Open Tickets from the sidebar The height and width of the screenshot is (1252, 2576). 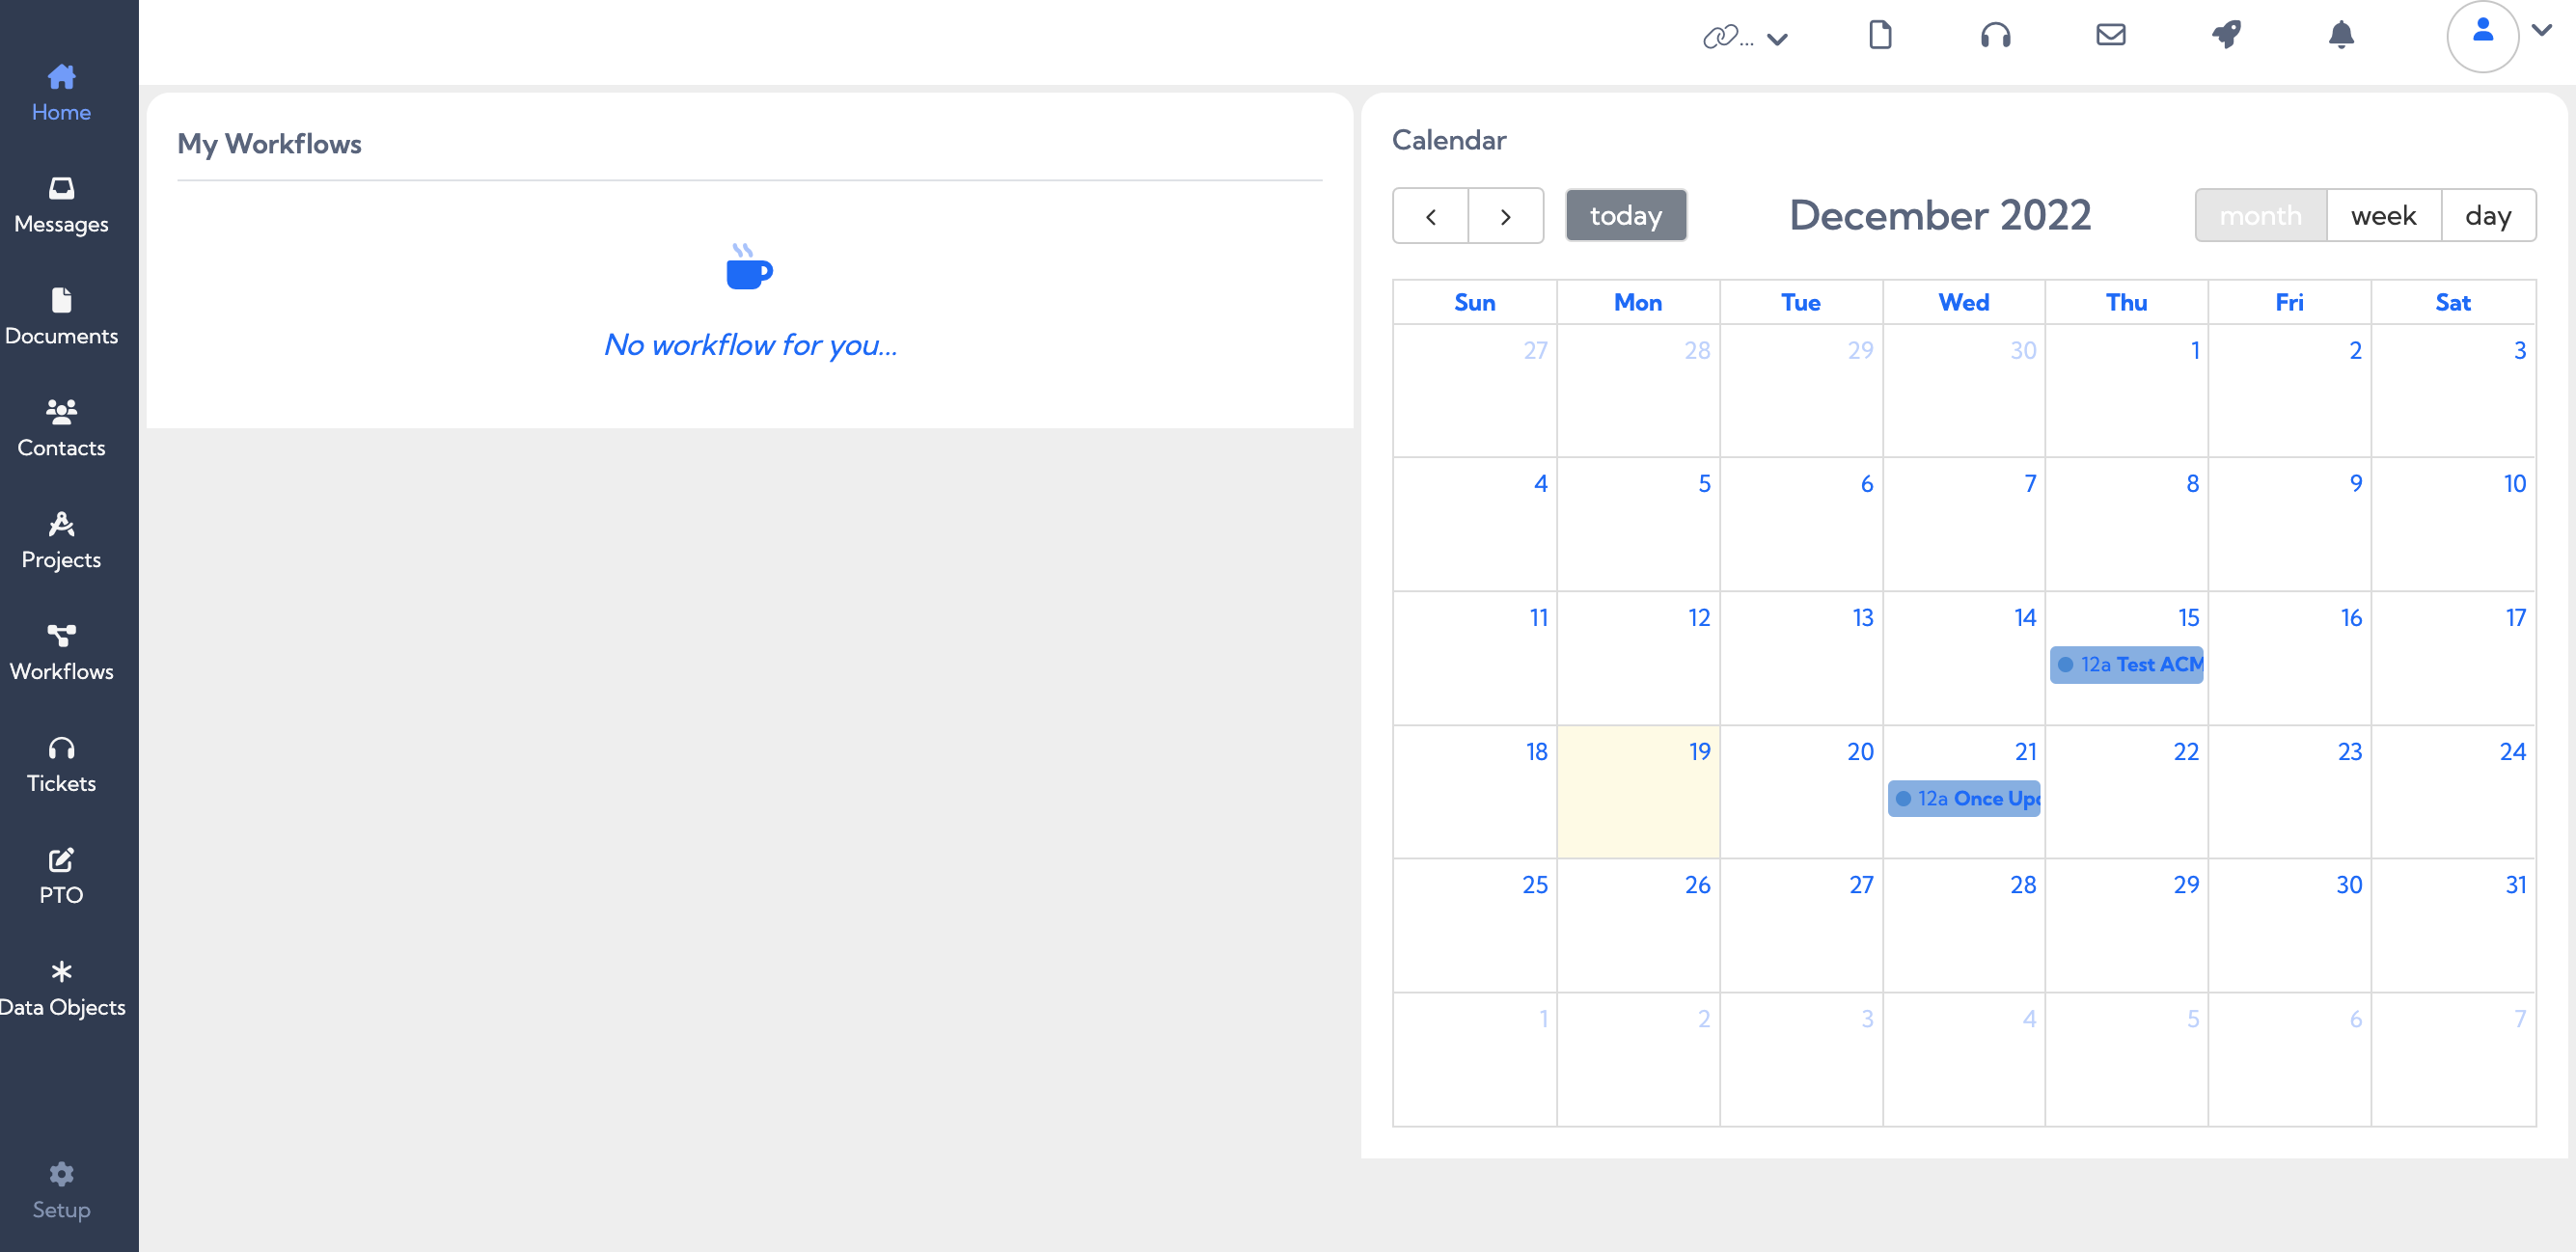click(x=61, y=765)
